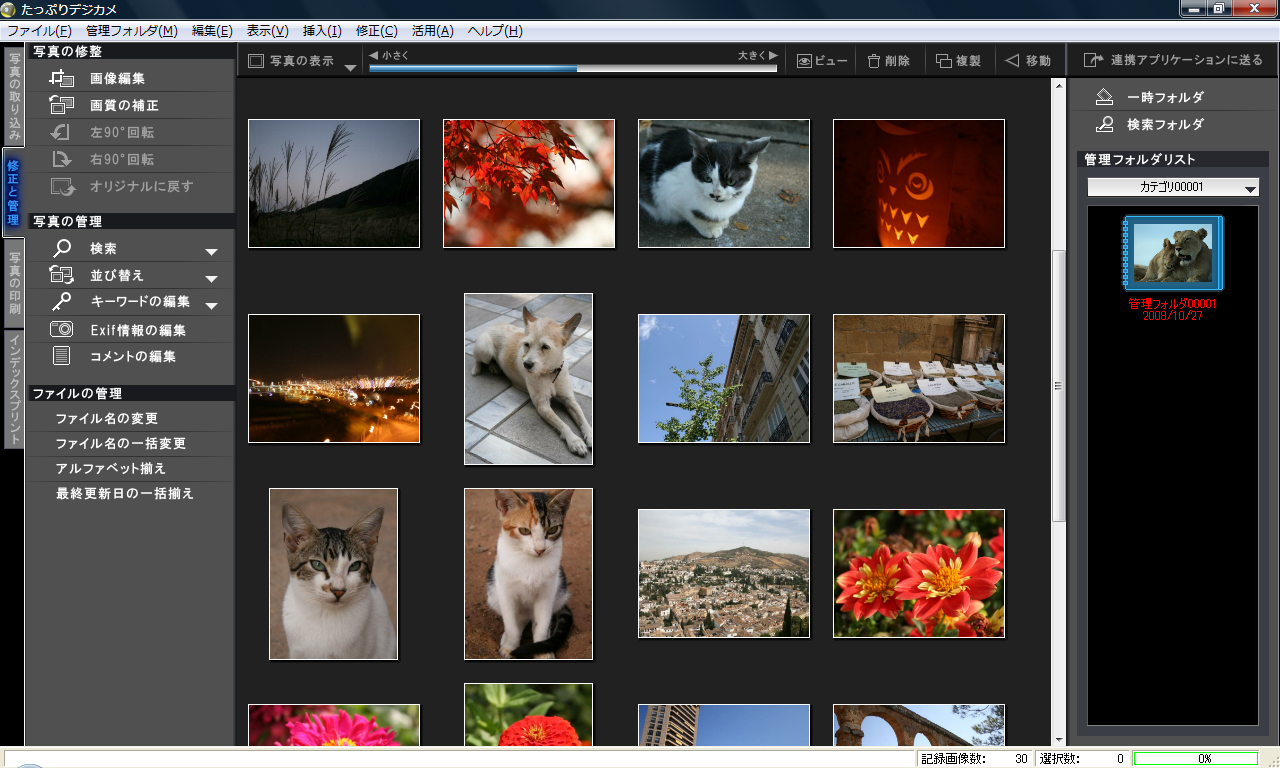Switch to the 写真の印刷 vertical tab

tap(14, 283)
